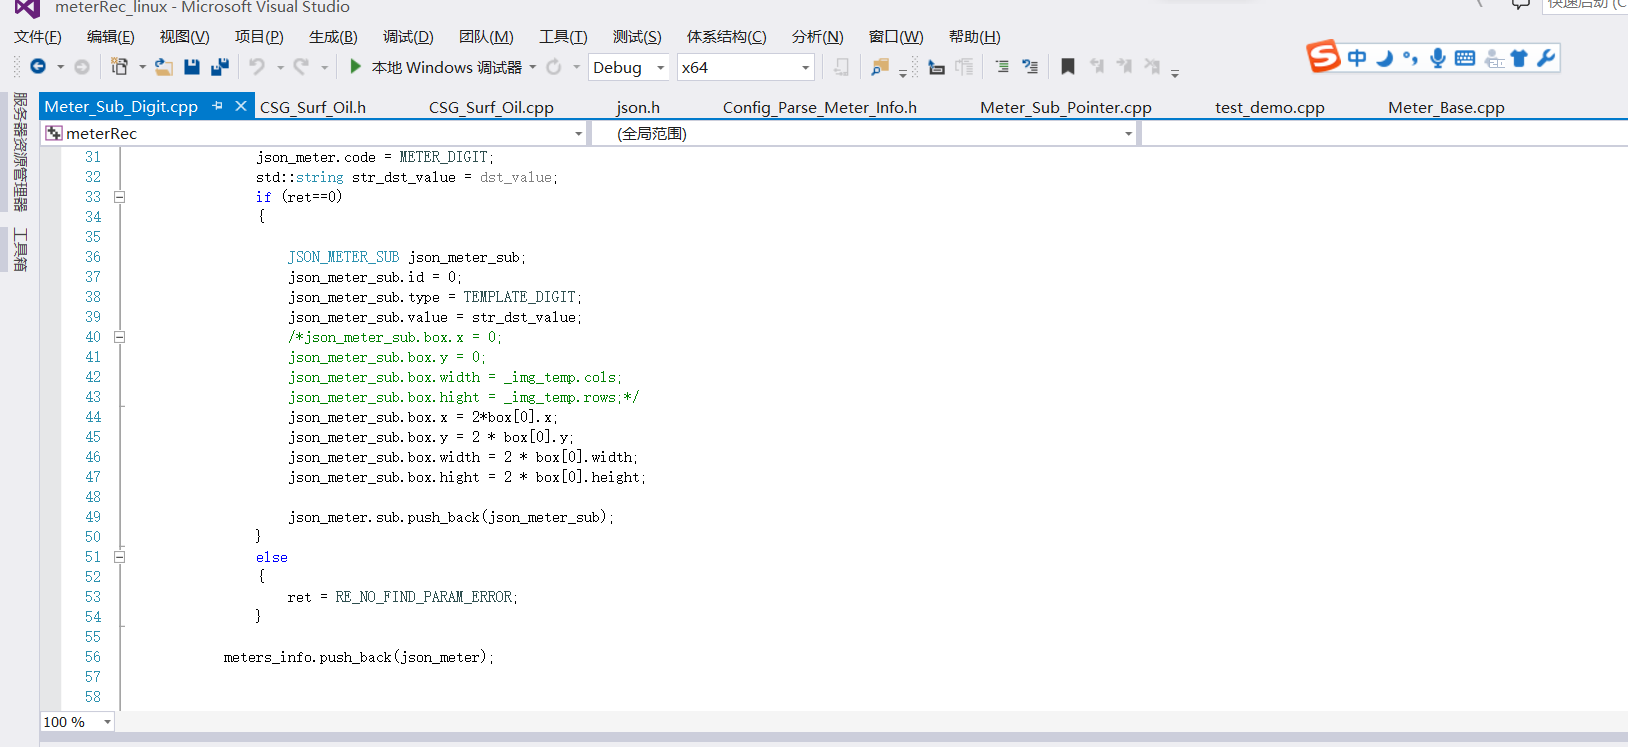
Task: Open the 视图(V) menu
Action: point(184,37)
